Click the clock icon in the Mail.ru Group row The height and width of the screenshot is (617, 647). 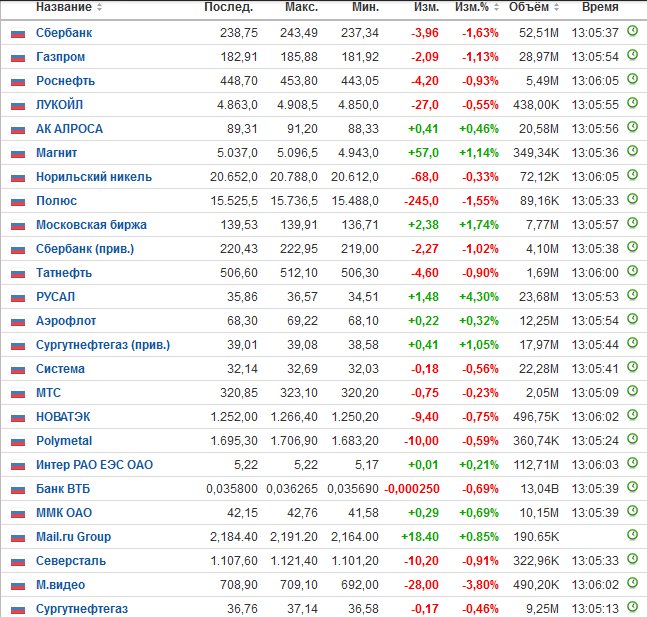pyautogui.click(x=632, y=534)
